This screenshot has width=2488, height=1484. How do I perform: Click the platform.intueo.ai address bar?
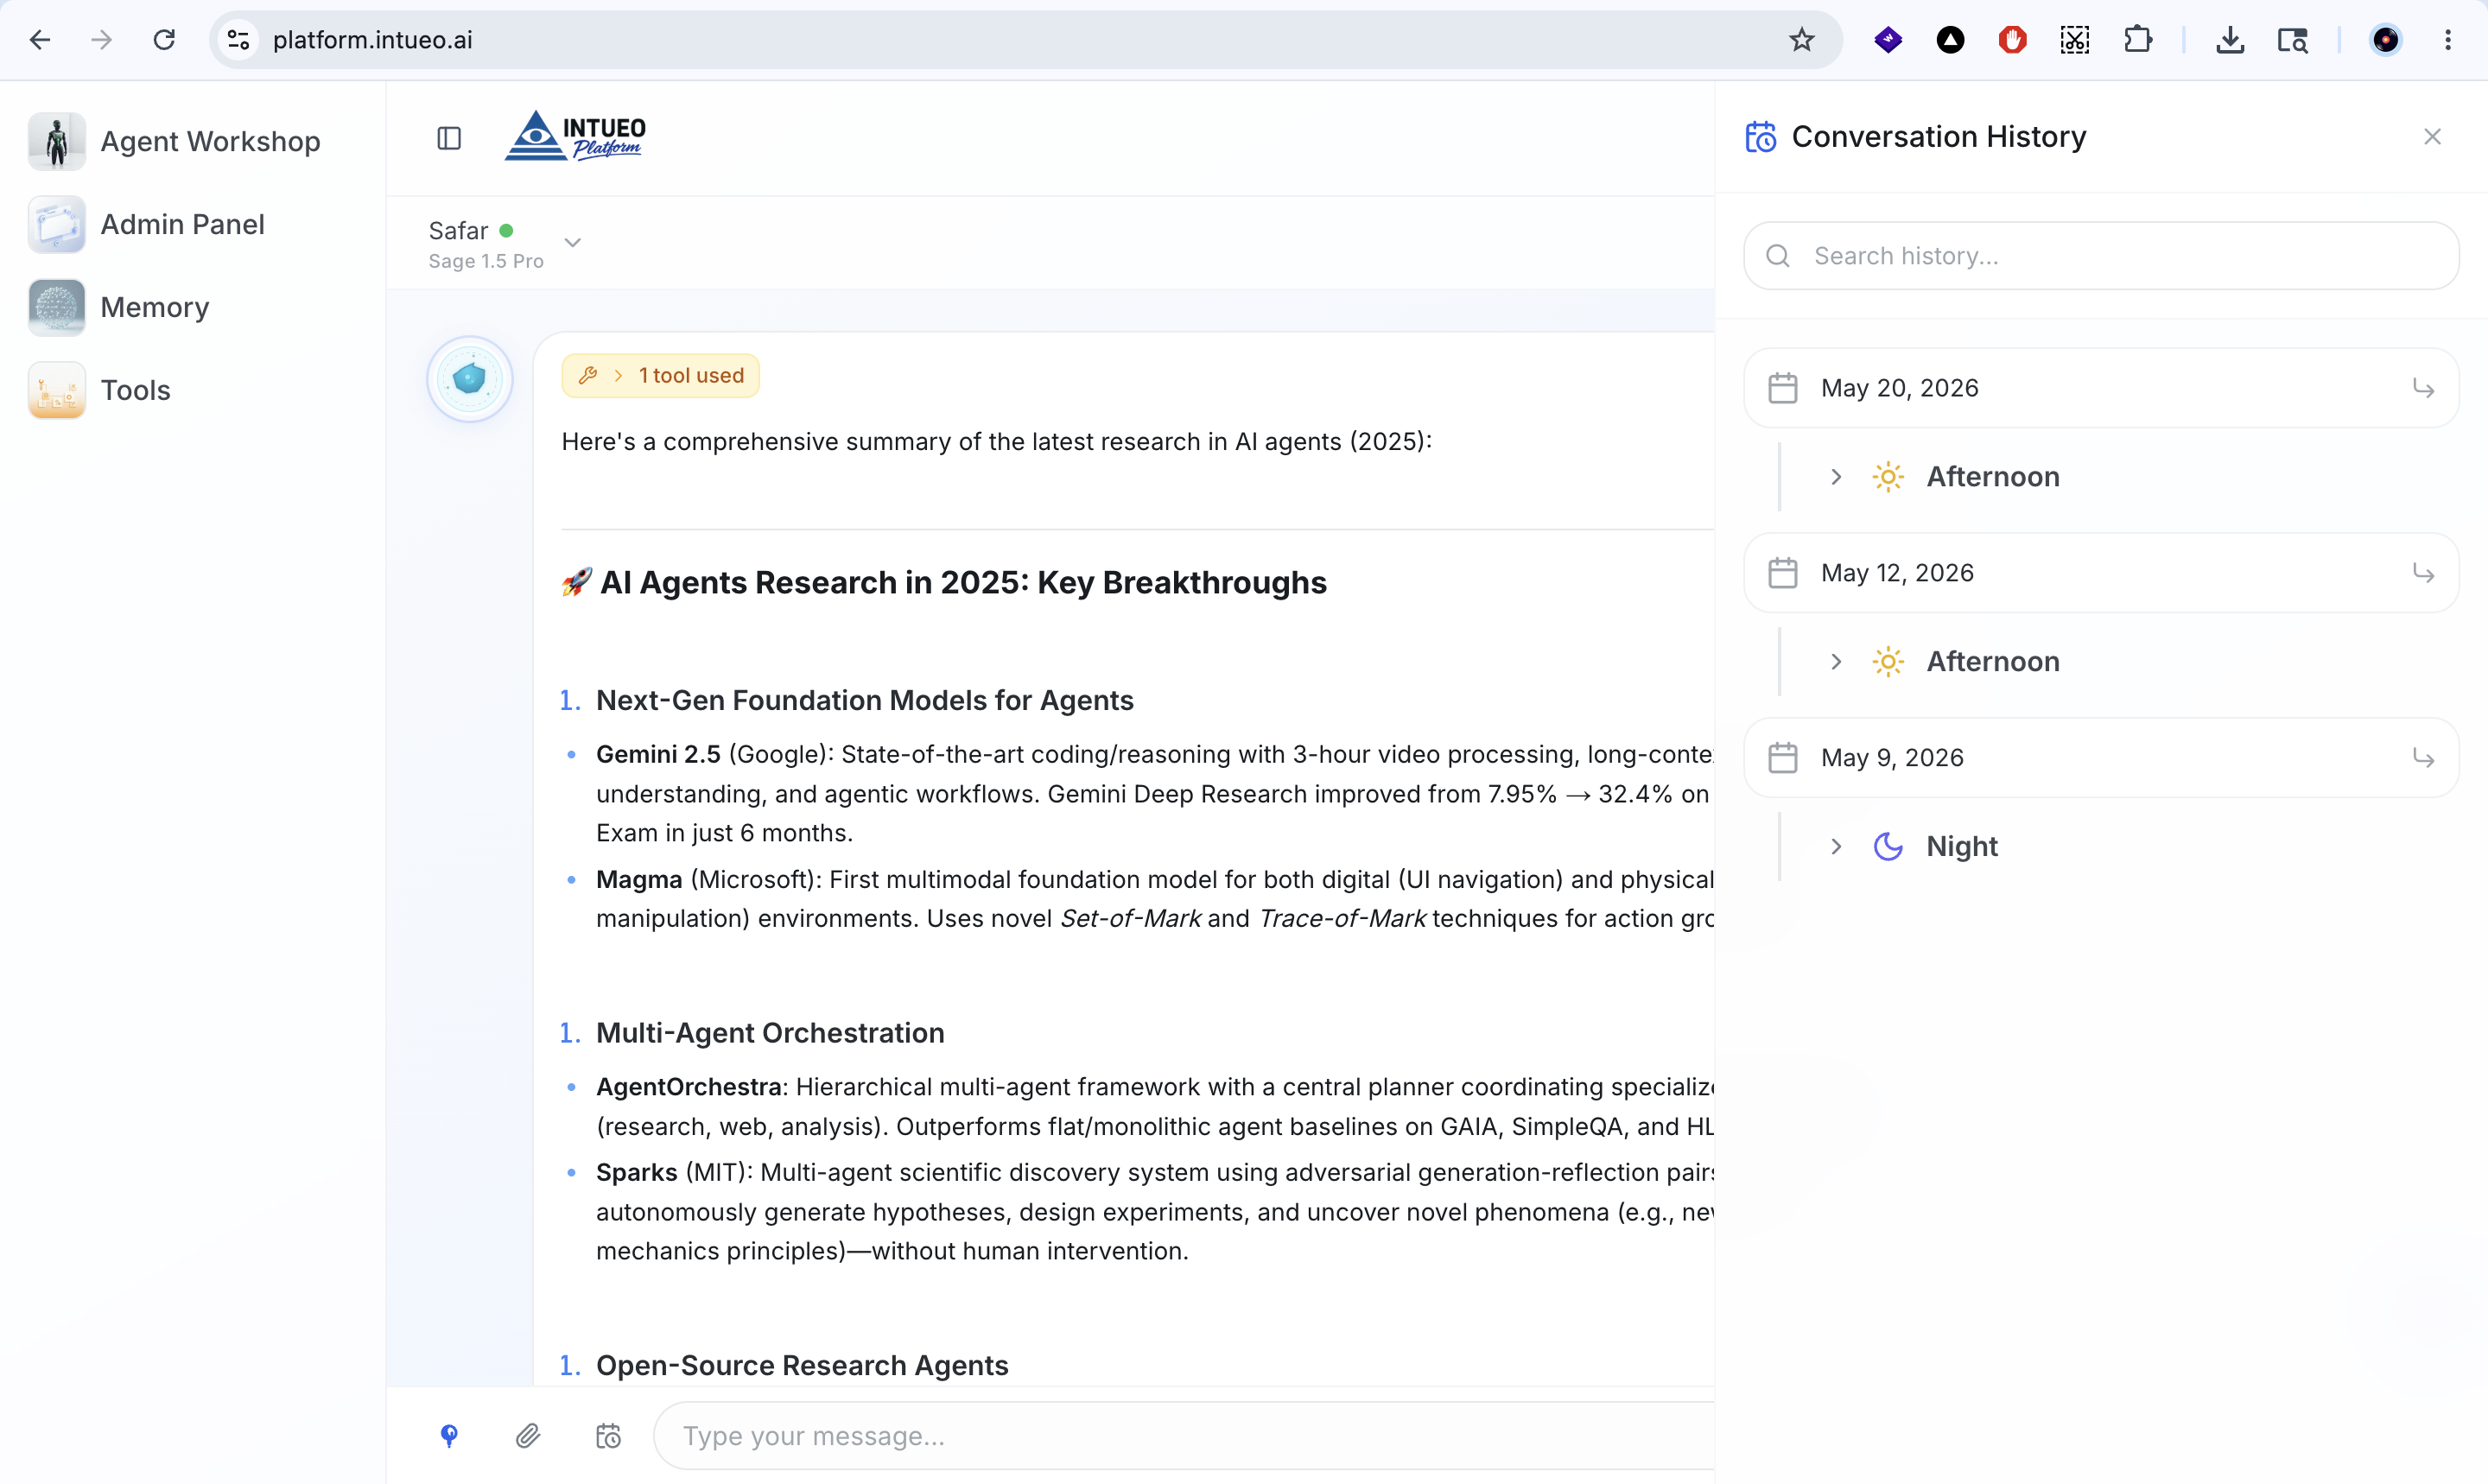(1025, 40)
